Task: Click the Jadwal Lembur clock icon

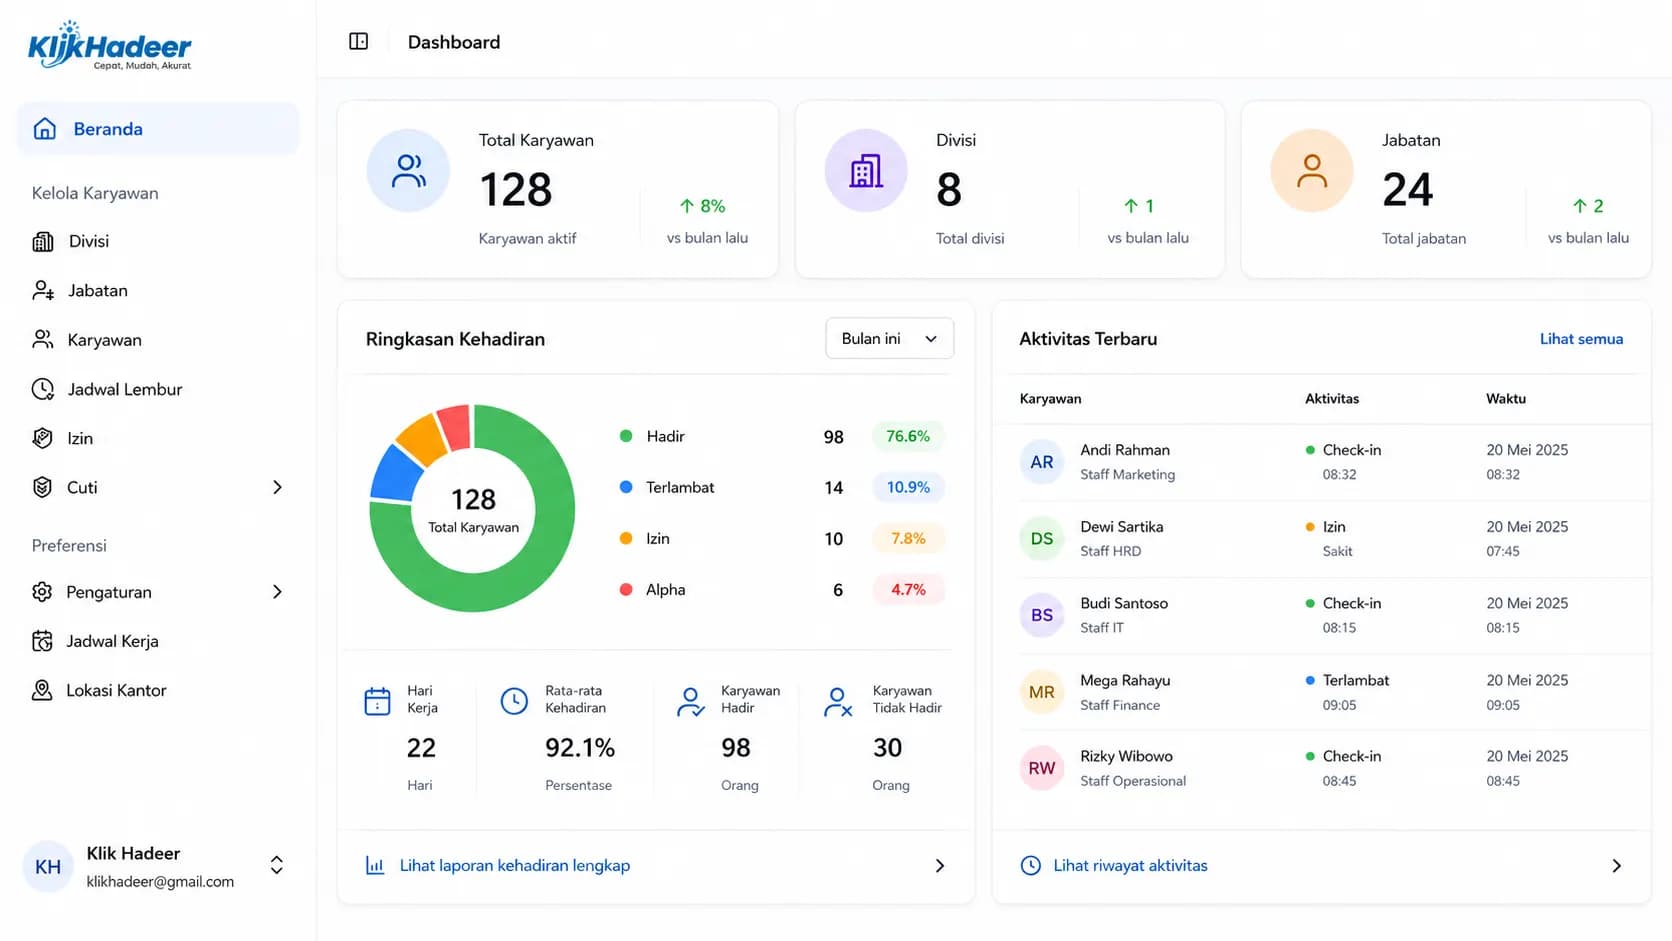Action: pos(43,389)
